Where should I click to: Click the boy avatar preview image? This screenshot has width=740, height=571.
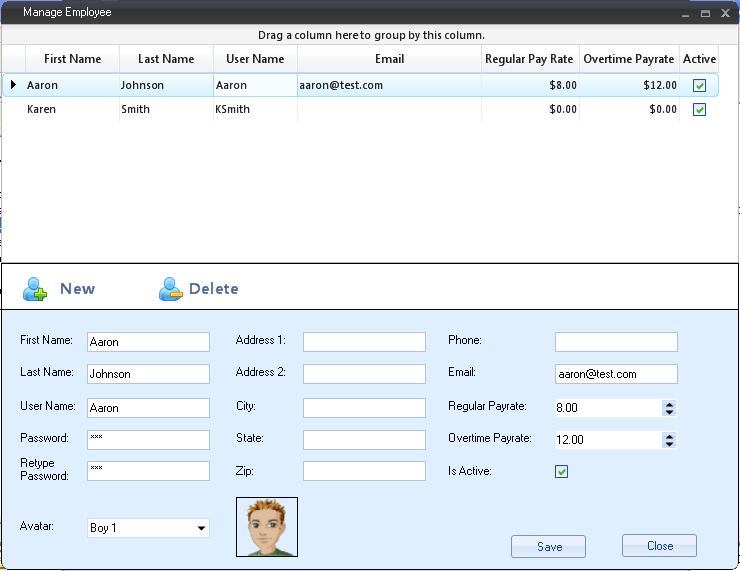[267, 527]
